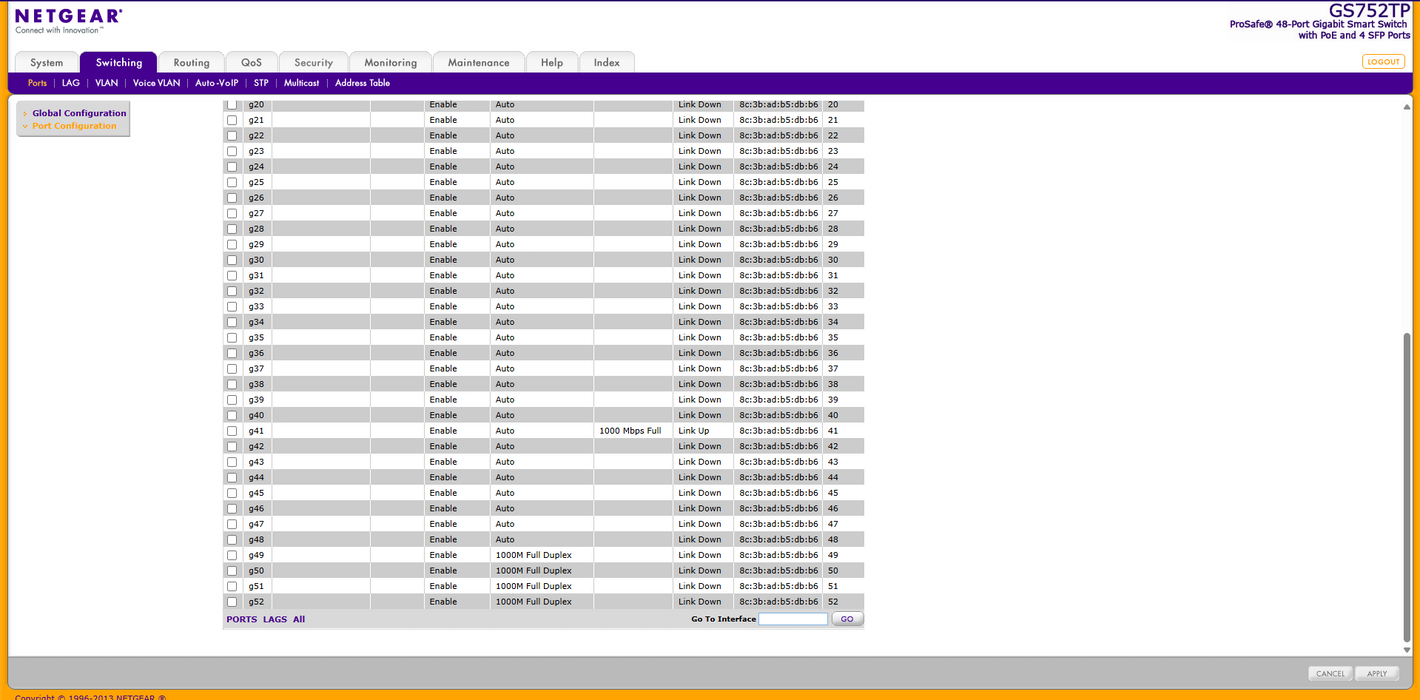This screenshot has width=1420, height=700.
Task: Select port g49 checkbox
Action: (232, 555)
